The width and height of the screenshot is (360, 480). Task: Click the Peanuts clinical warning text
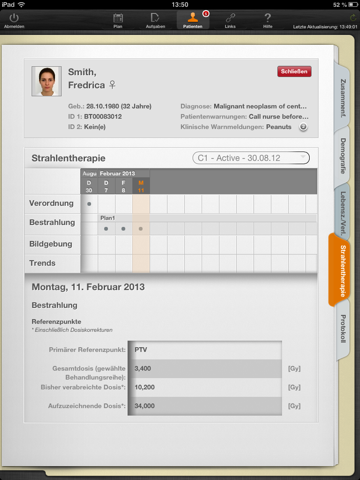point(279,127)
